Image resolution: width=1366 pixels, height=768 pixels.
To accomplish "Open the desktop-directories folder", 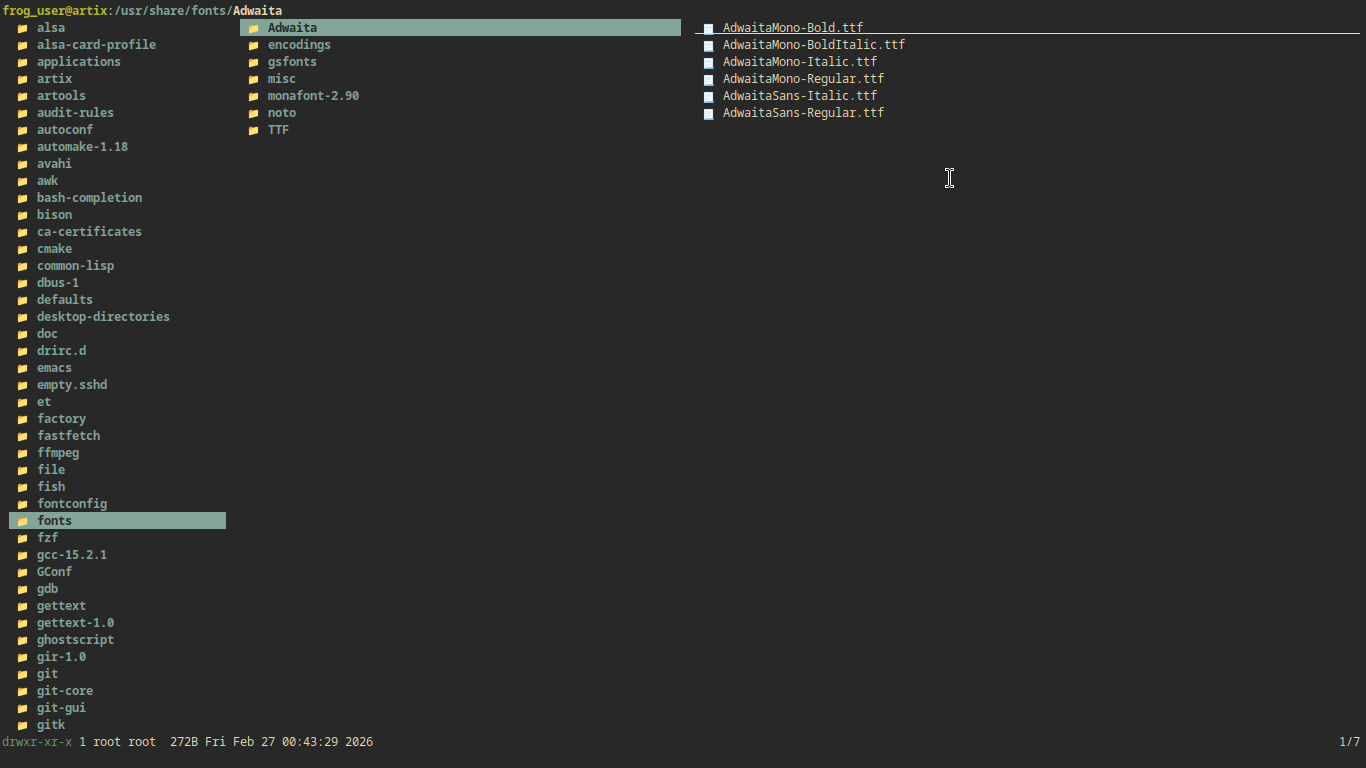I will 103,317.
